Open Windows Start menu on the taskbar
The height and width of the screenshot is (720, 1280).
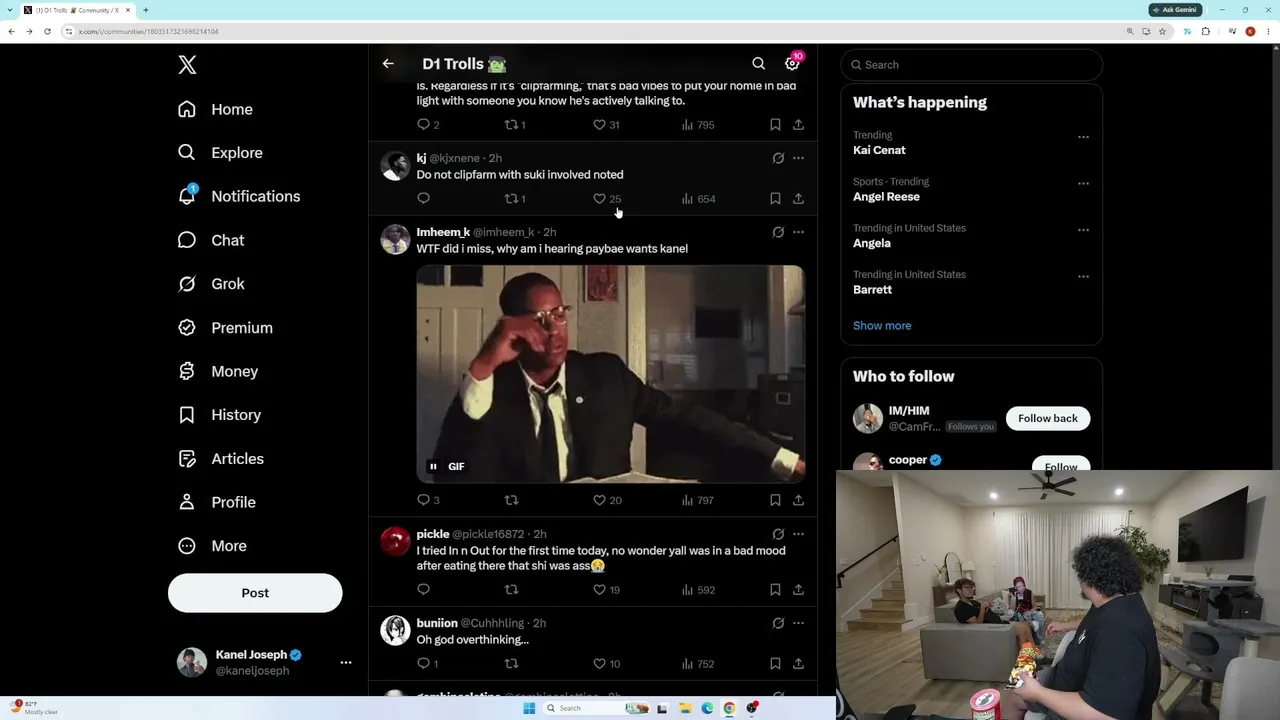pyautogui.click(x=529, y=708)
